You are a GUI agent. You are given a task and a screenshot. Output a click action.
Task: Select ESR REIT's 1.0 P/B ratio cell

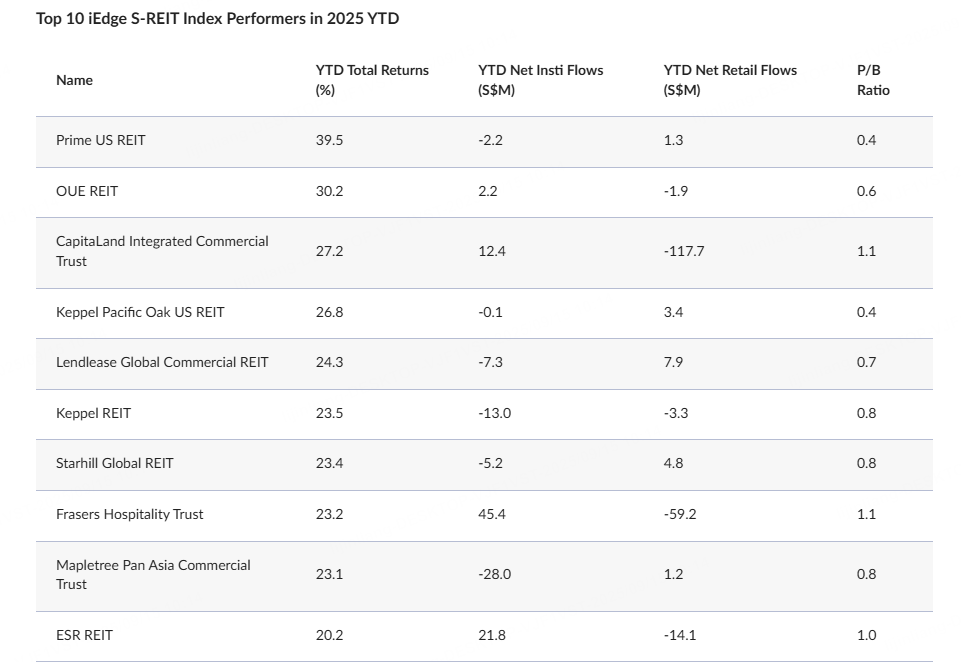[x=866, y=635]
